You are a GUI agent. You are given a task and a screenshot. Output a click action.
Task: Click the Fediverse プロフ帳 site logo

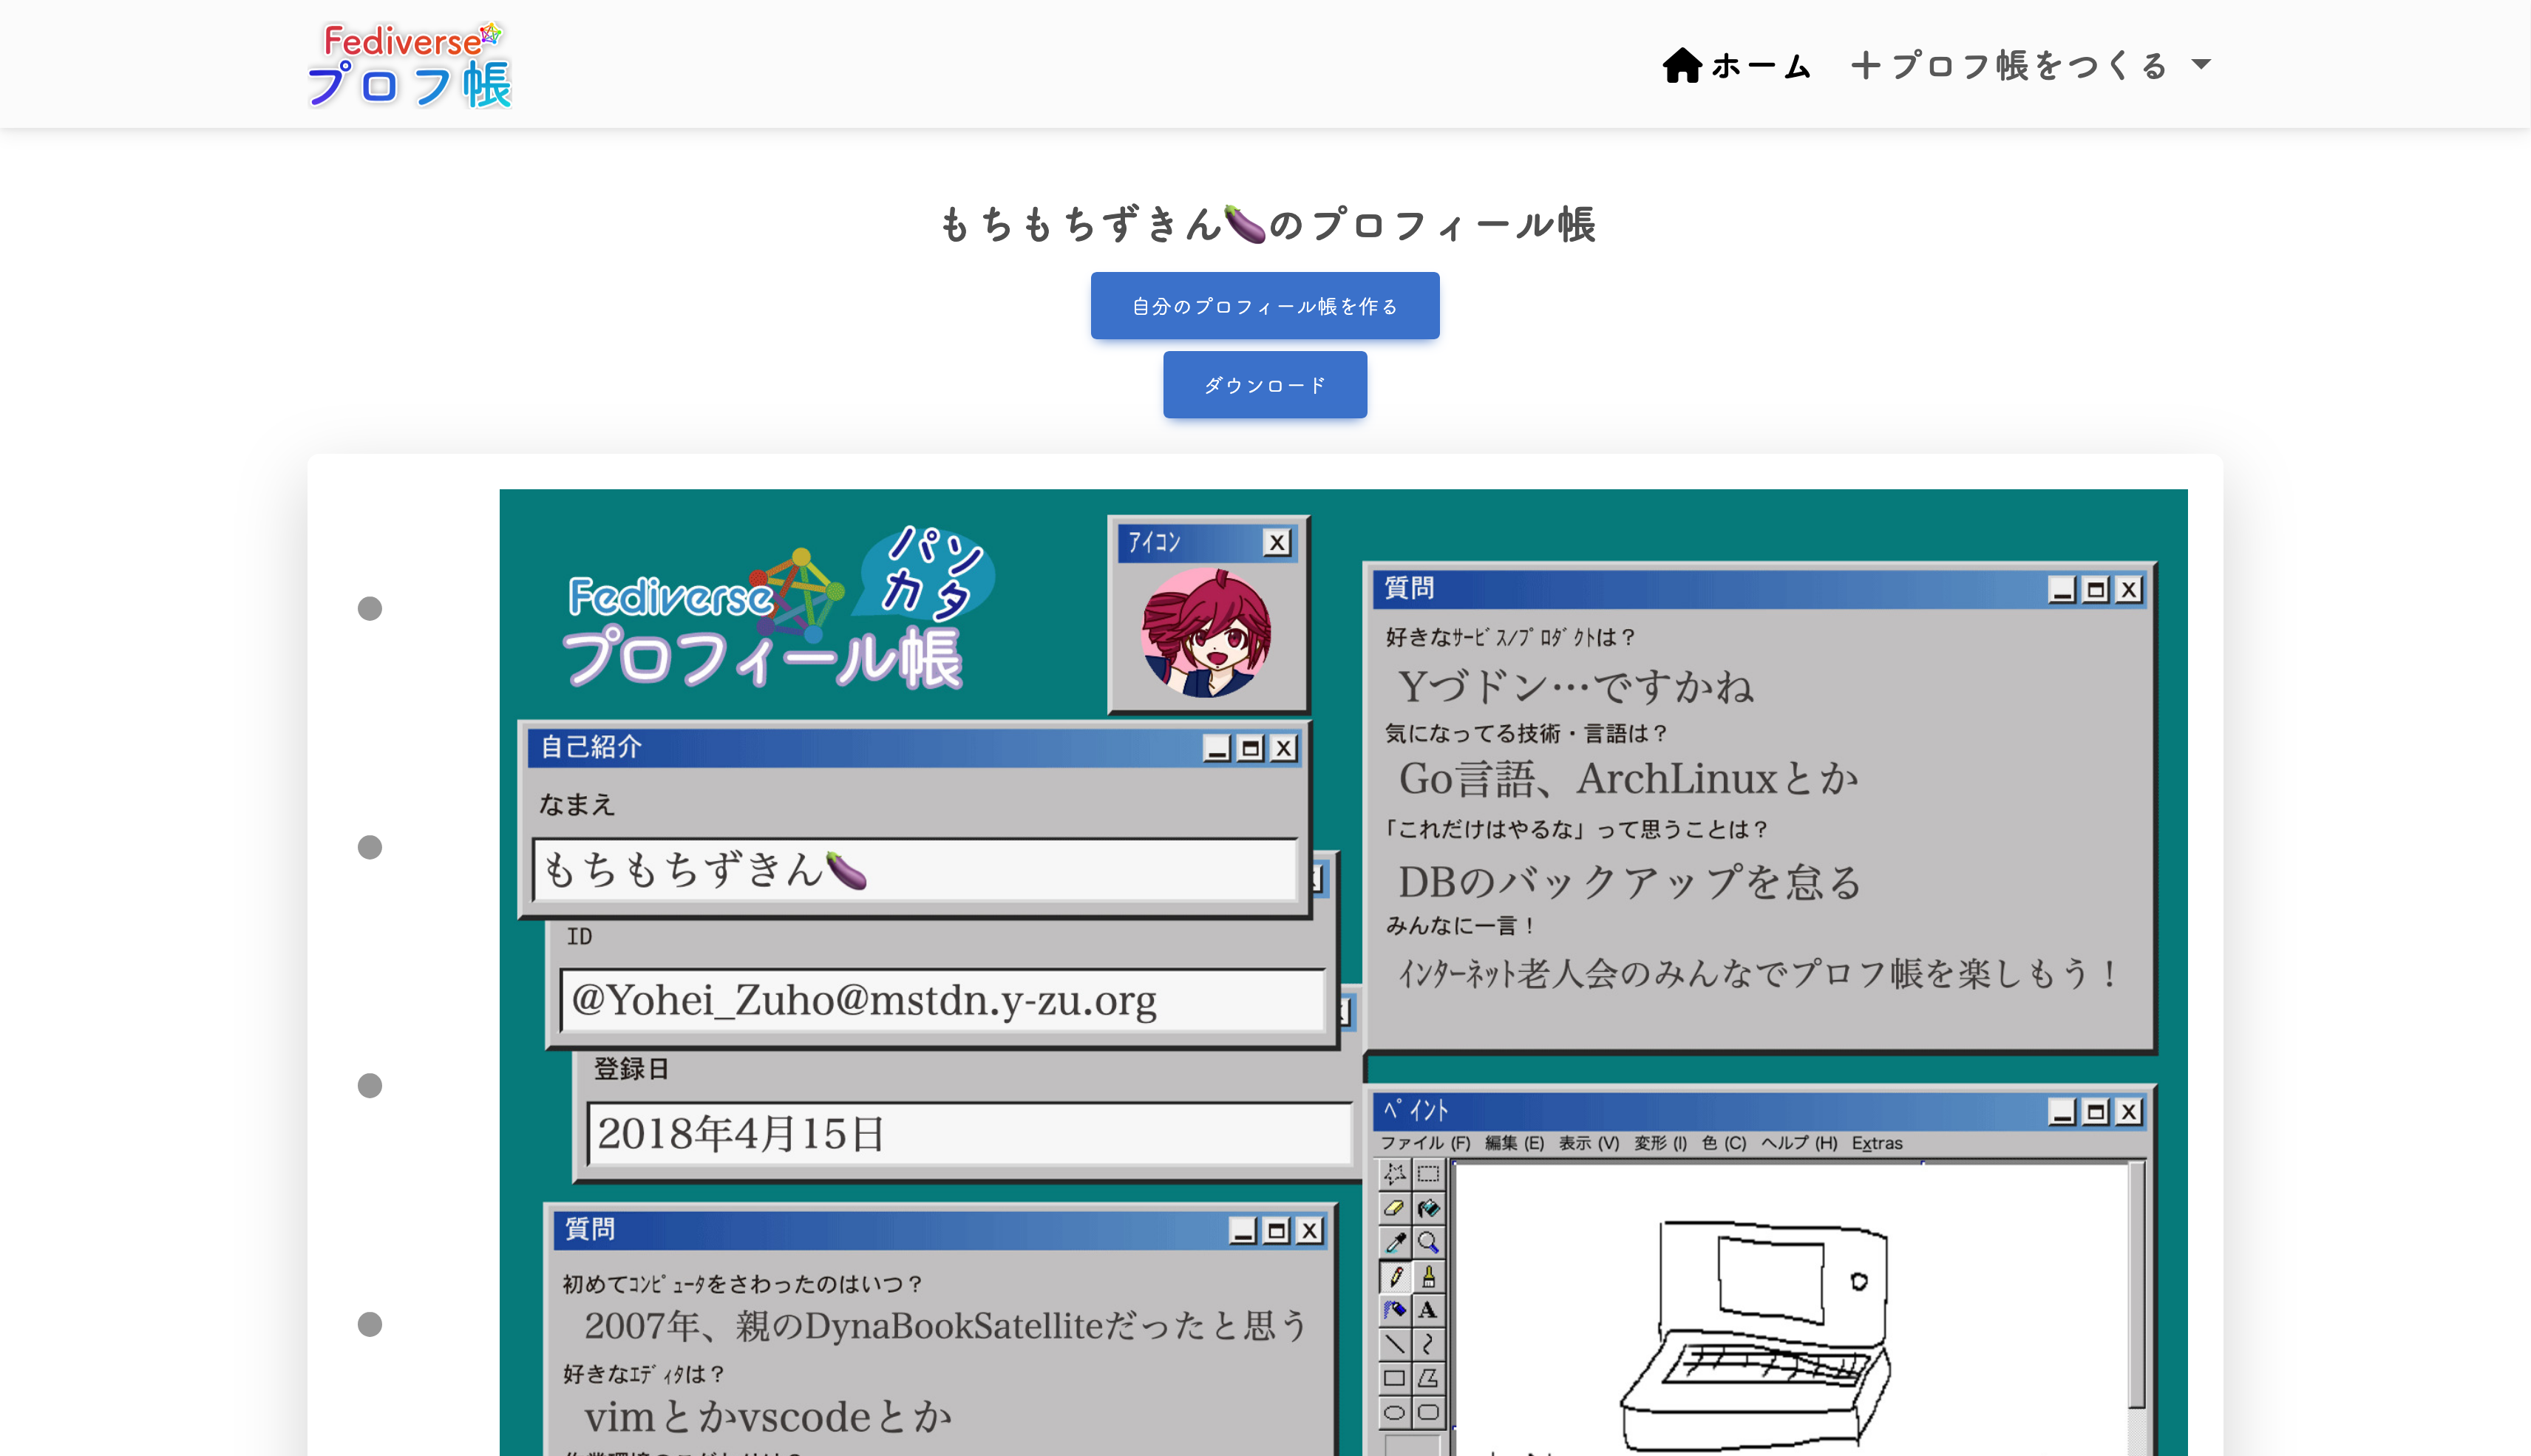409,64
